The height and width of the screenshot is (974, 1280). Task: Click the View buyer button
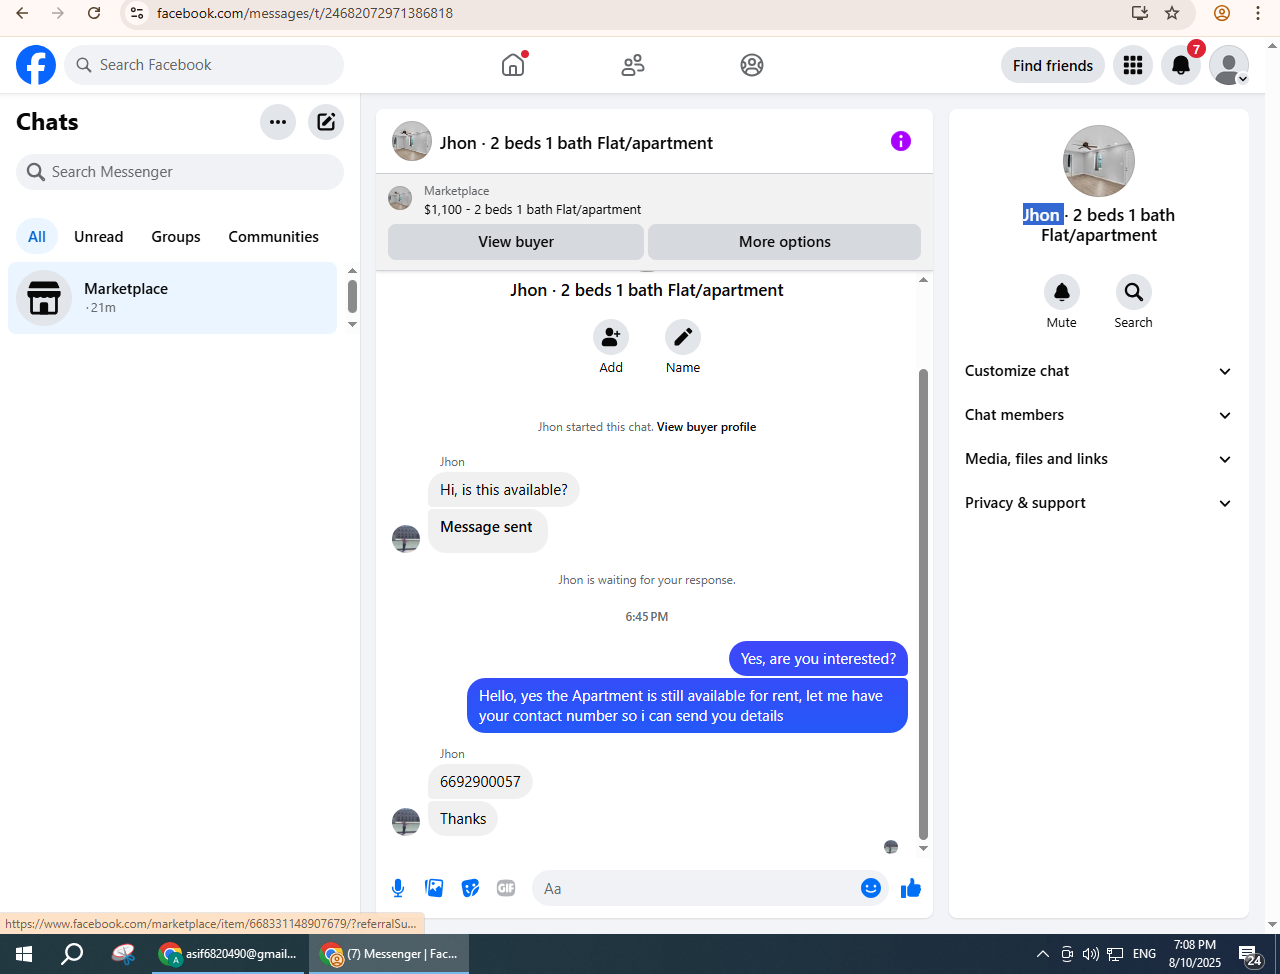coord(516,242)
